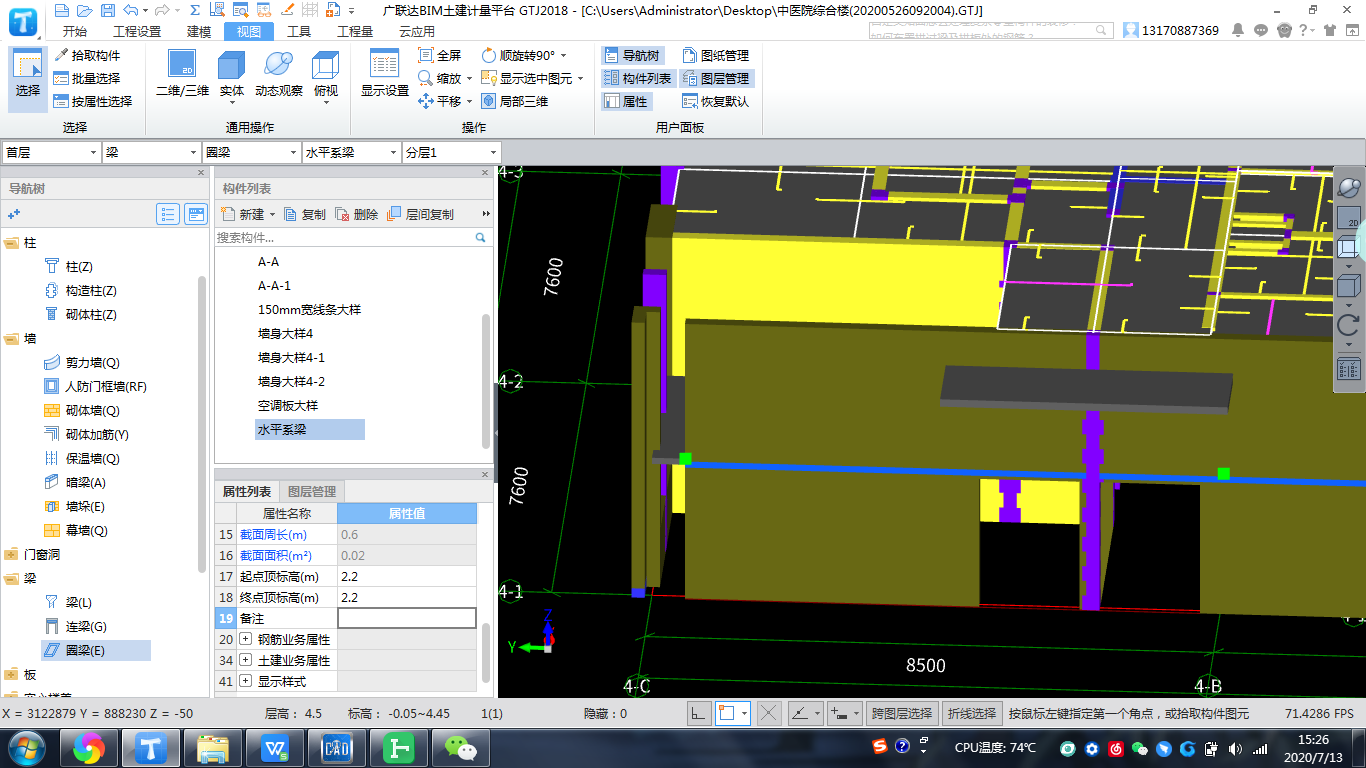Toggle 图层管理 layer management panel
This screenshot has width=1366, height=768.
click(716, 78)
